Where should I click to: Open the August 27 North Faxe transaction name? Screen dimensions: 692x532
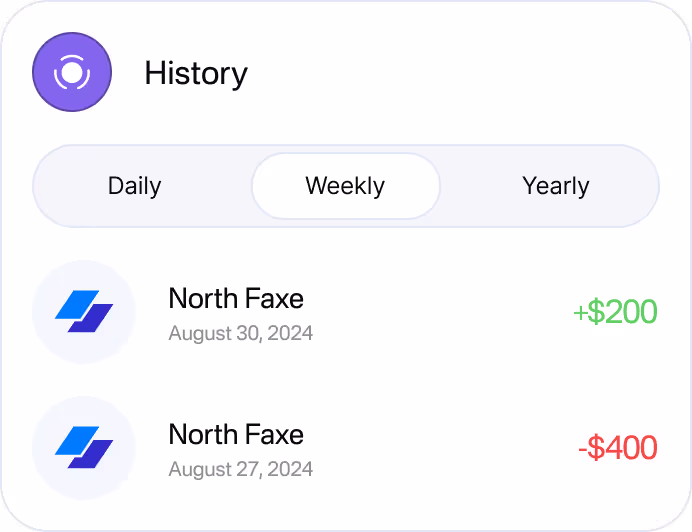click(236, 434)
